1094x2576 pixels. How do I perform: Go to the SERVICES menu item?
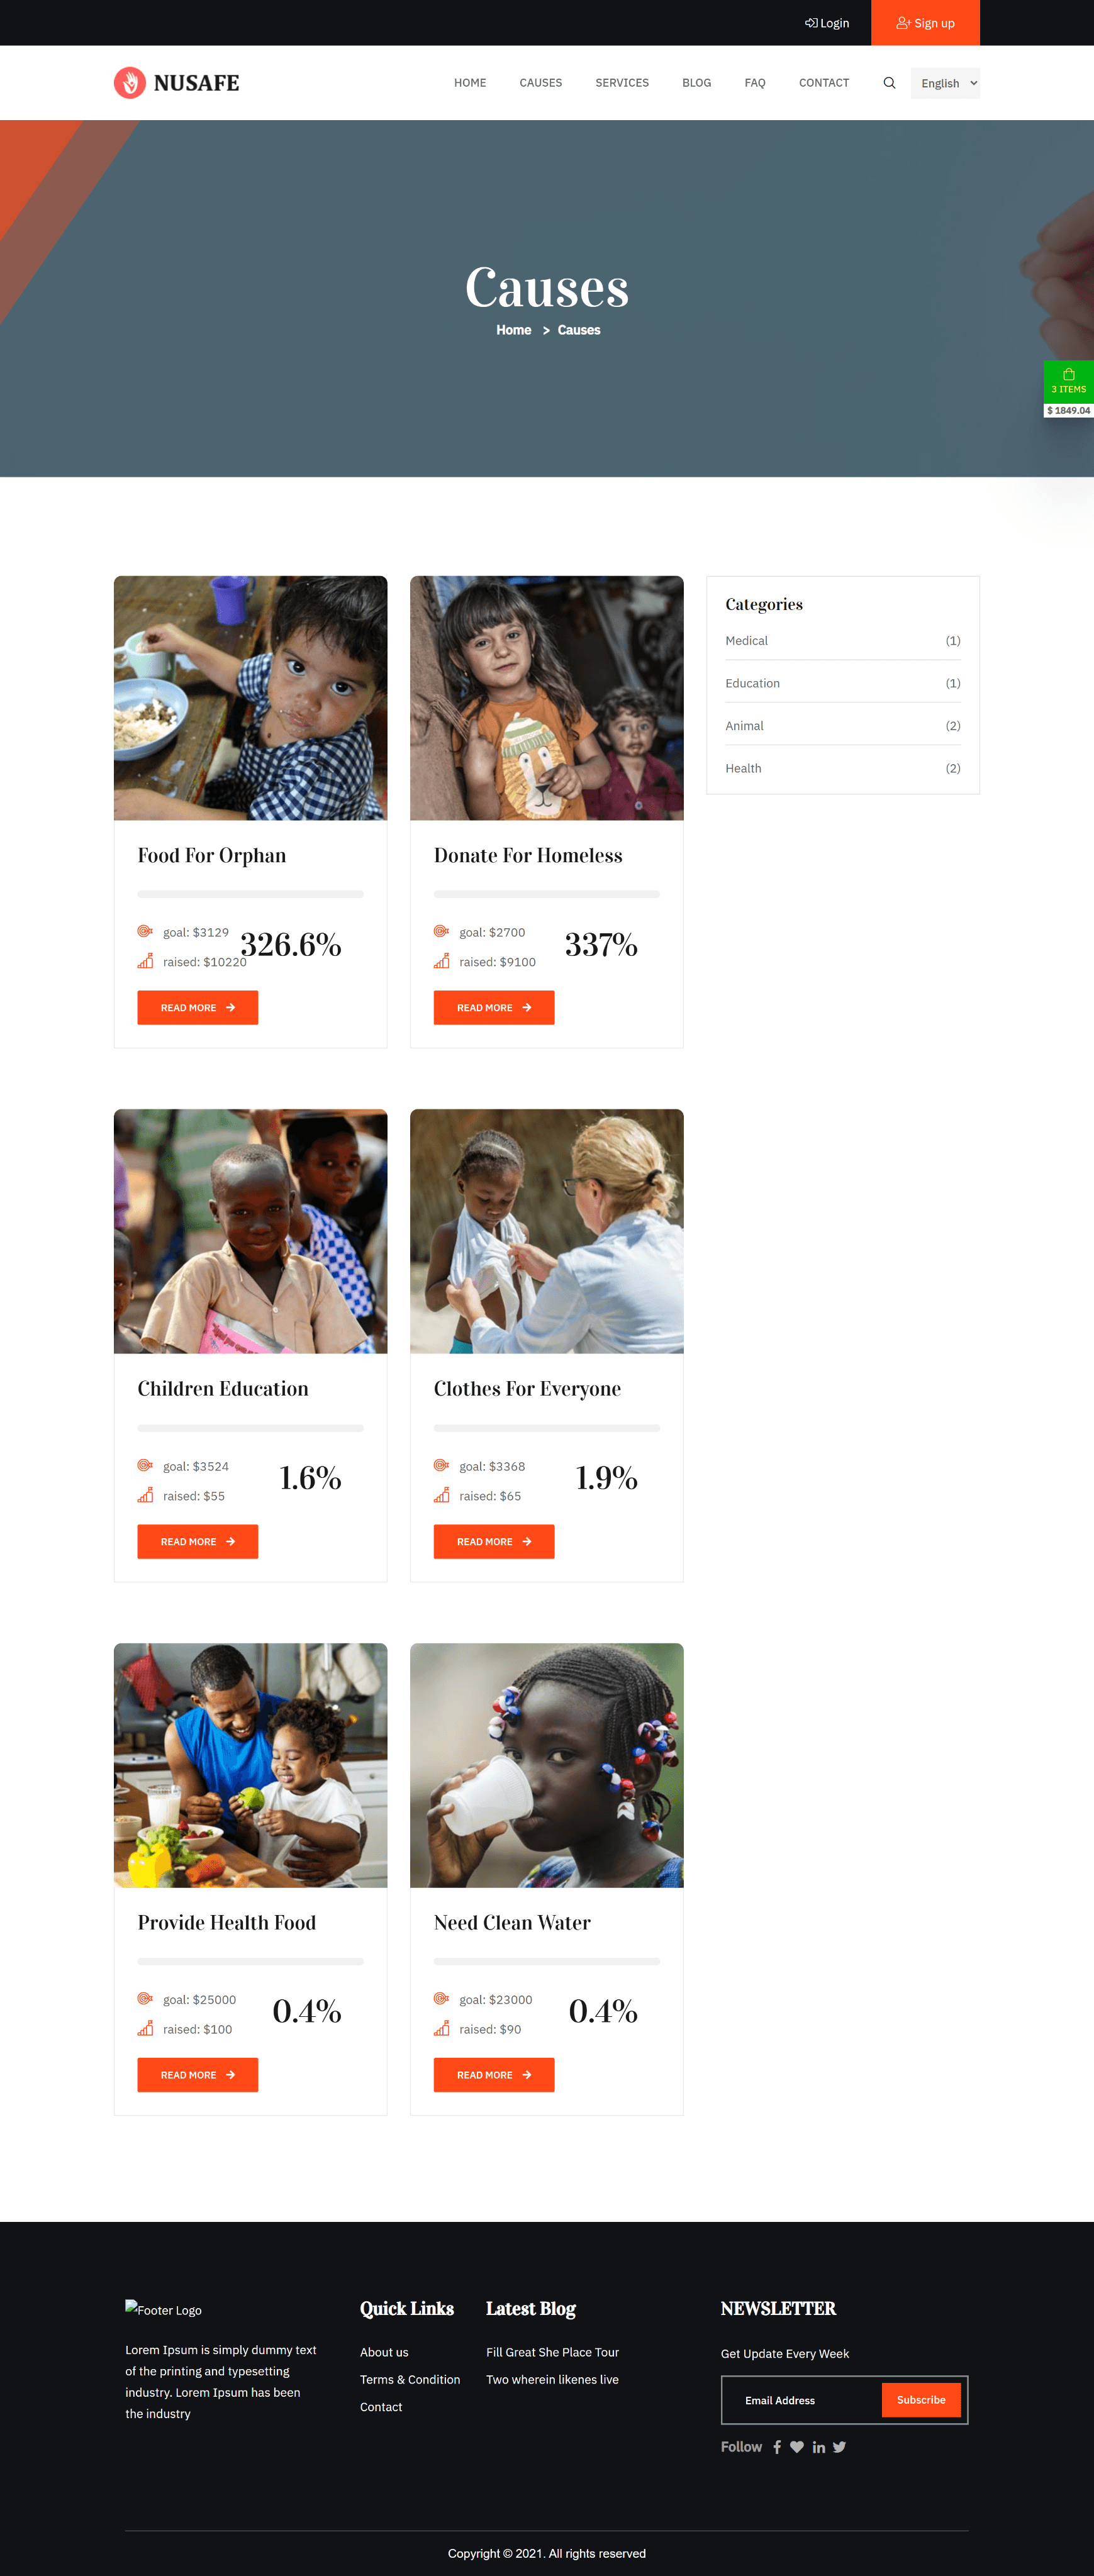coord(622,83)
